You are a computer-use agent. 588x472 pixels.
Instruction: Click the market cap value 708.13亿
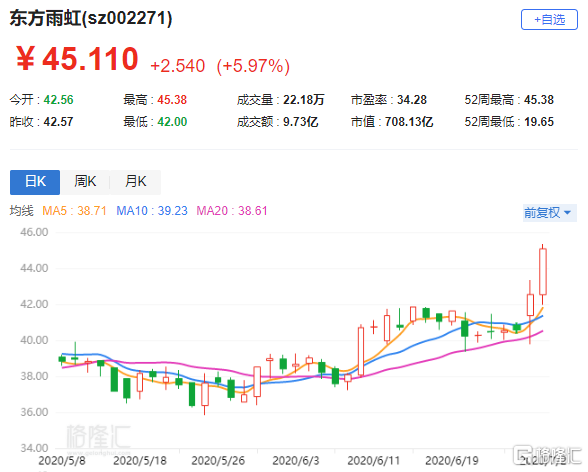[x=409, y=122]
